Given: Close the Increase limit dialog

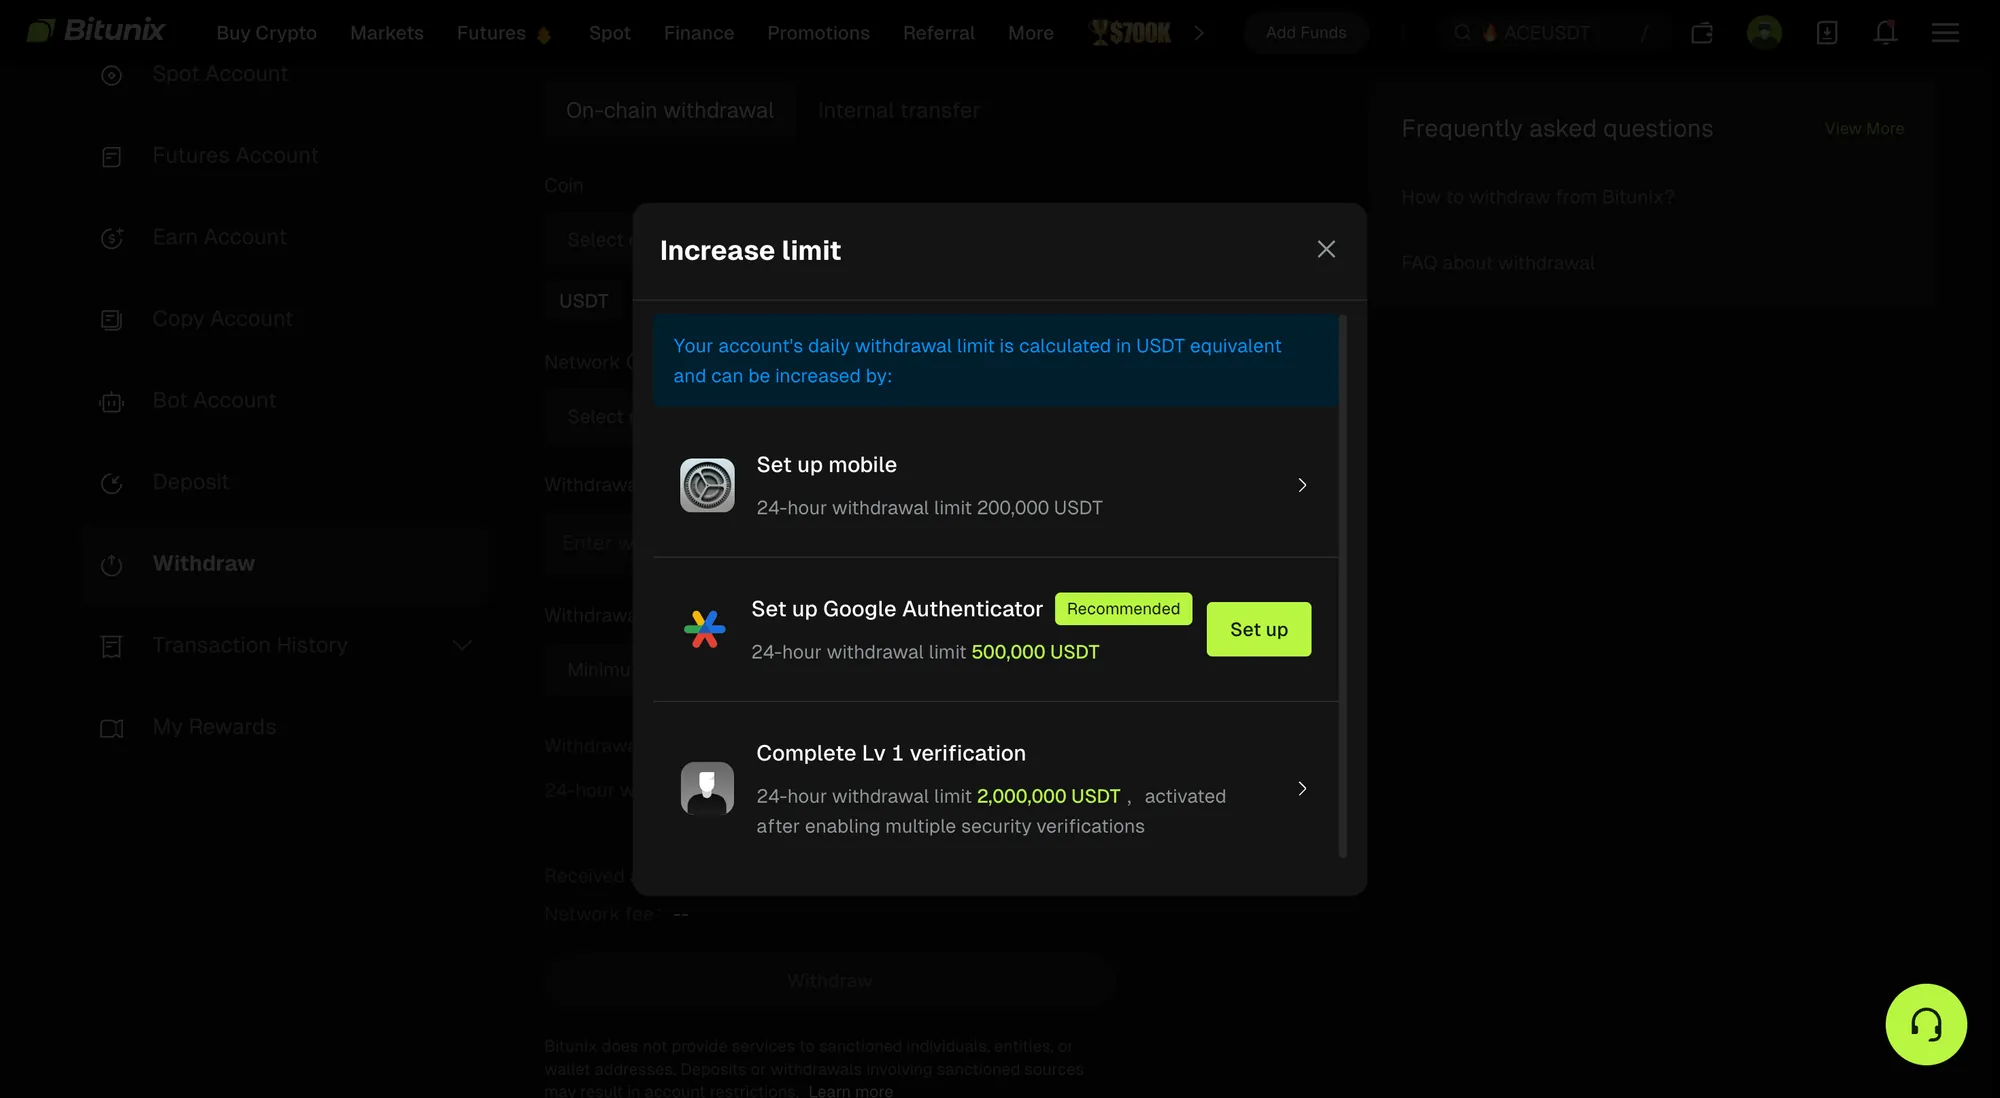Looking at the screenshot, I should pos(1326,249).
